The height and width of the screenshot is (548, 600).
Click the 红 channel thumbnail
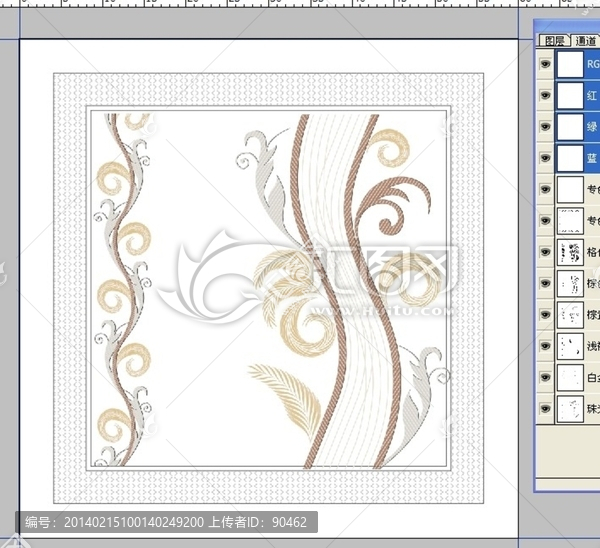[570, 95]
